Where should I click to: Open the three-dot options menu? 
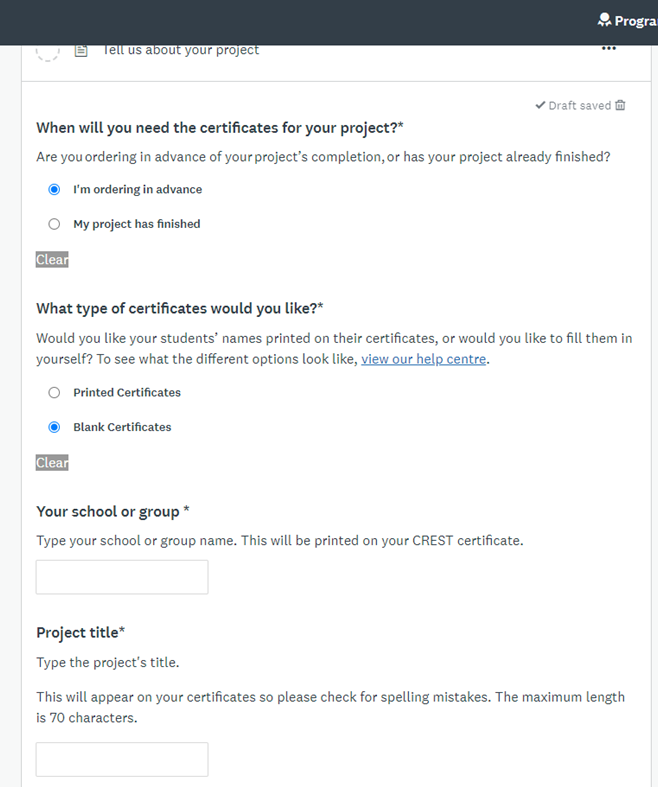[609, 48]
